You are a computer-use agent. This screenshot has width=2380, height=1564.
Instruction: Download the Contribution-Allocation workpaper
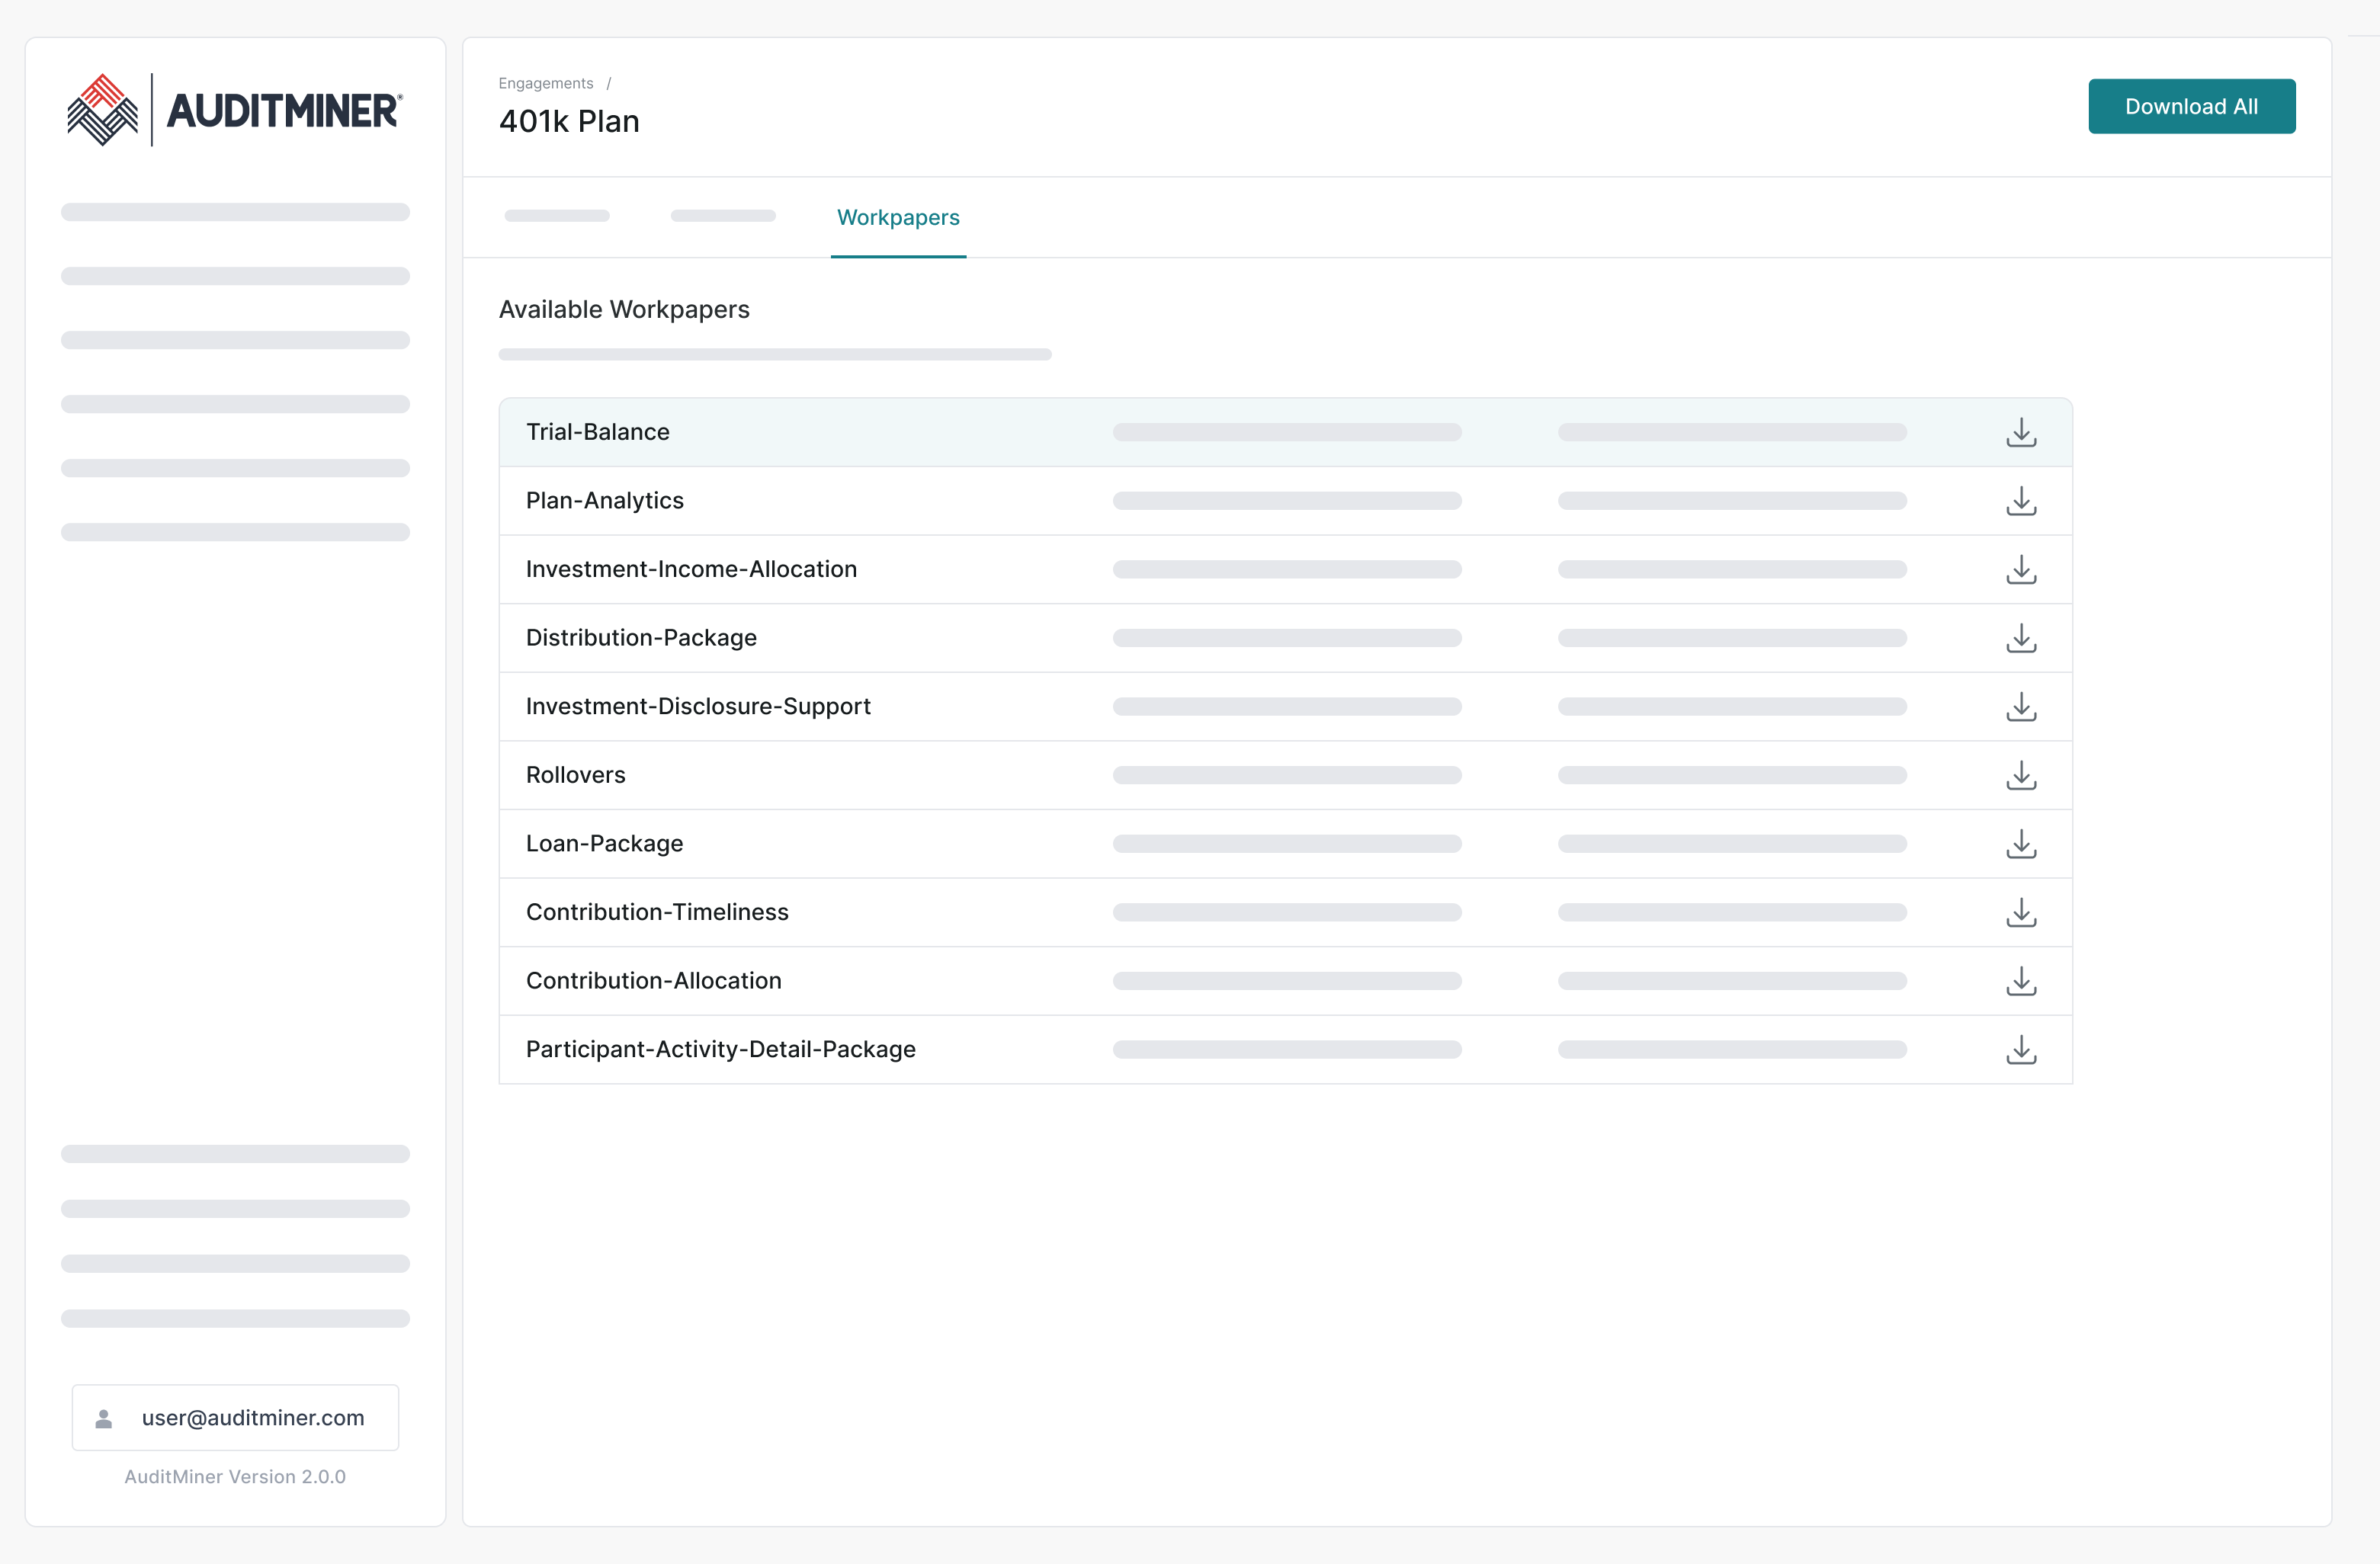coord(2021,981)
